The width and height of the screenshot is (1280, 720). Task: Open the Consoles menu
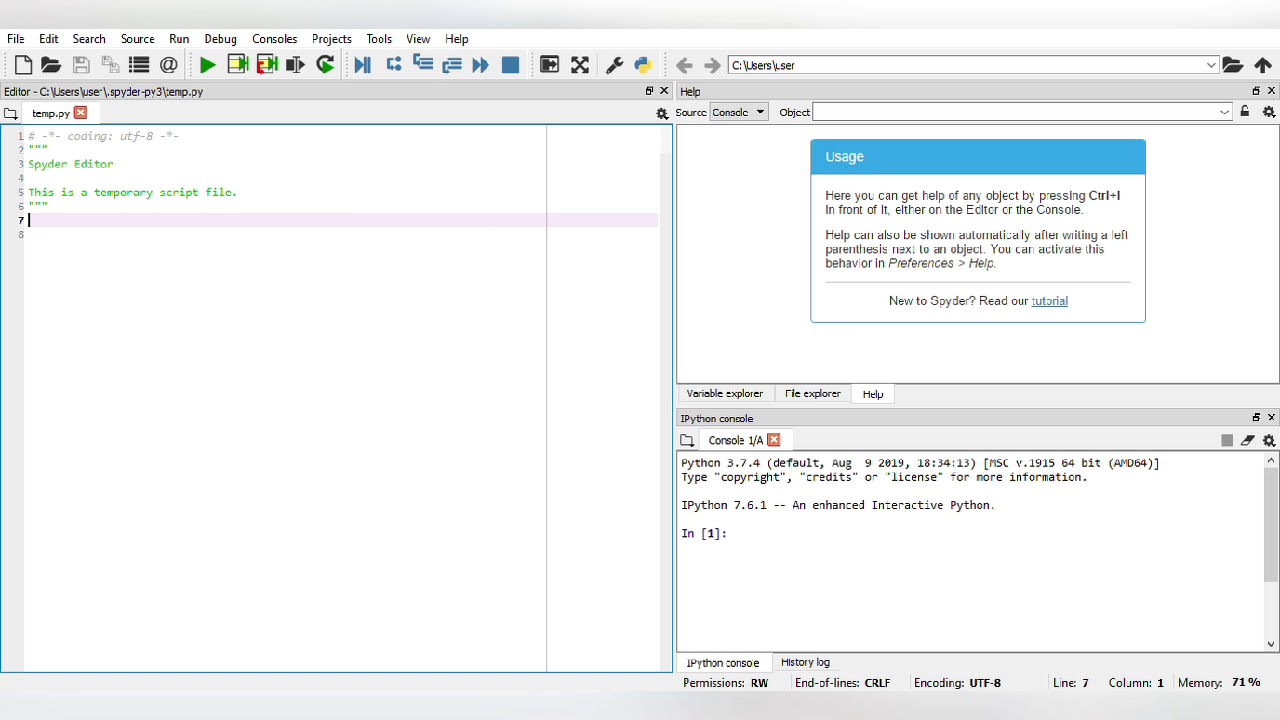(275, 39)
